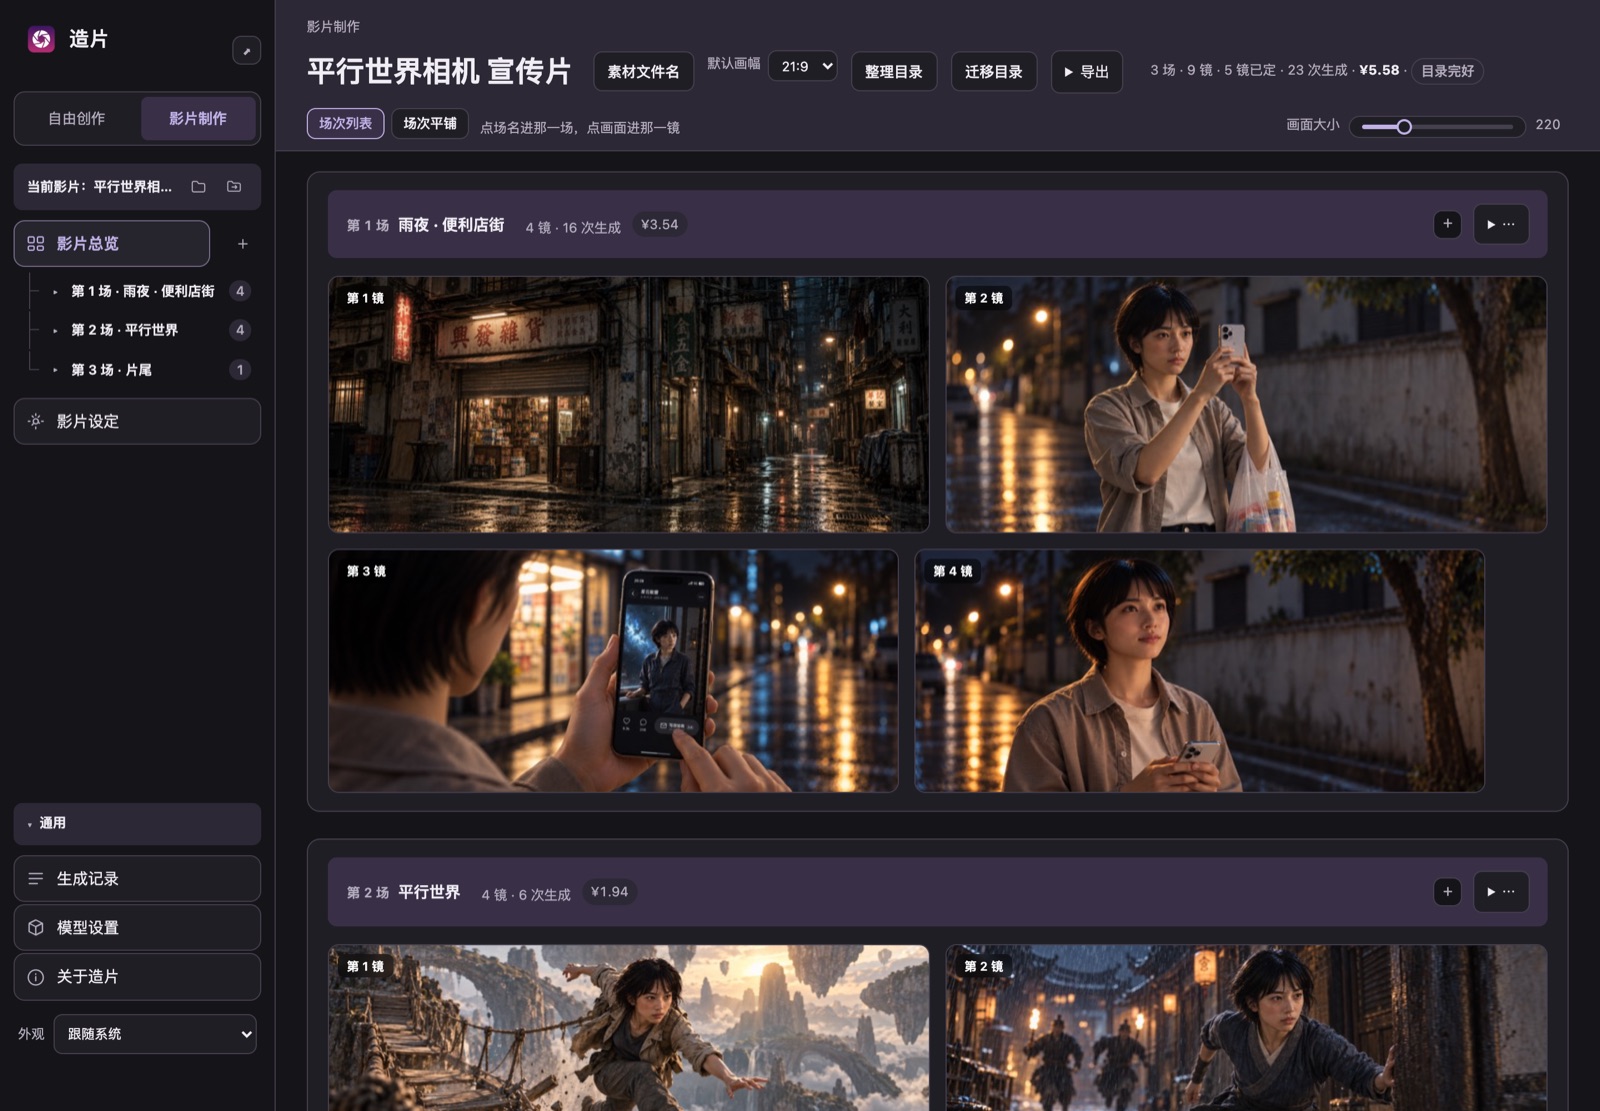The height and width of the screenshot is (1111, 1600).
Task: Click the info icon in 关于造片
Action: pos(36,977)
